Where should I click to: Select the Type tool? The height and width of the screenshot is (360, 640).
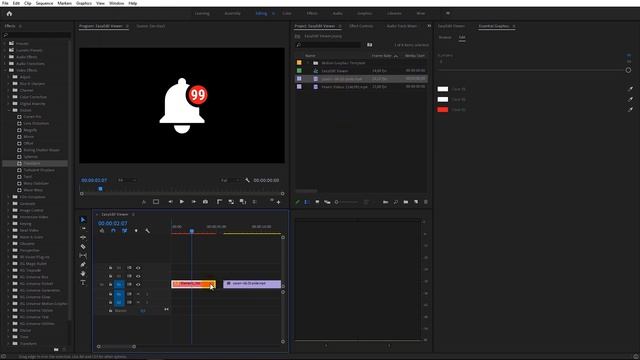(83, 282)
